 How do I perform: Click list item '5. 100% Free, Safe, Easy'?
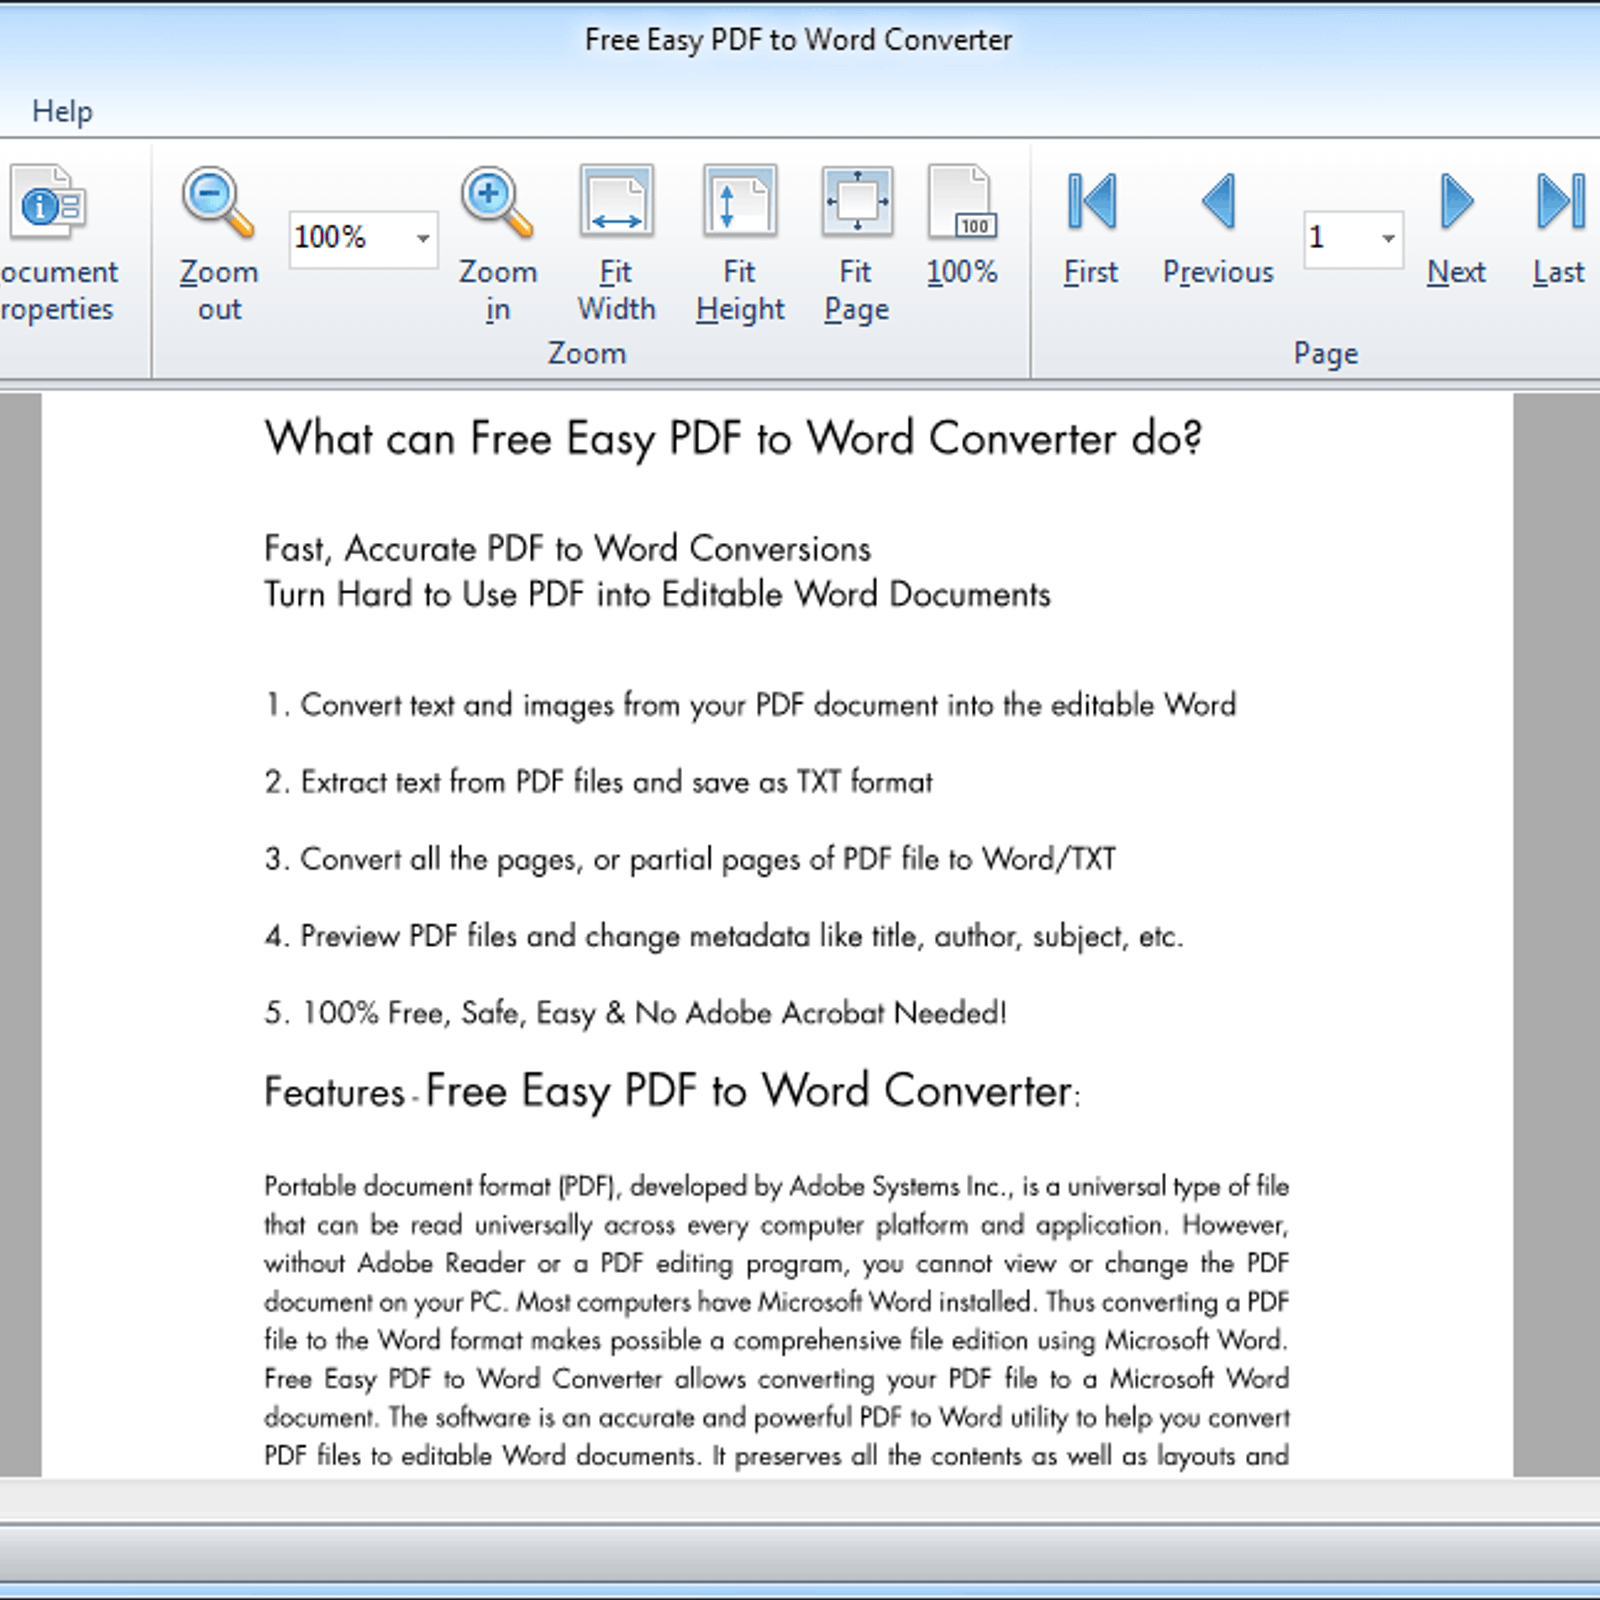coord(635,1013)
